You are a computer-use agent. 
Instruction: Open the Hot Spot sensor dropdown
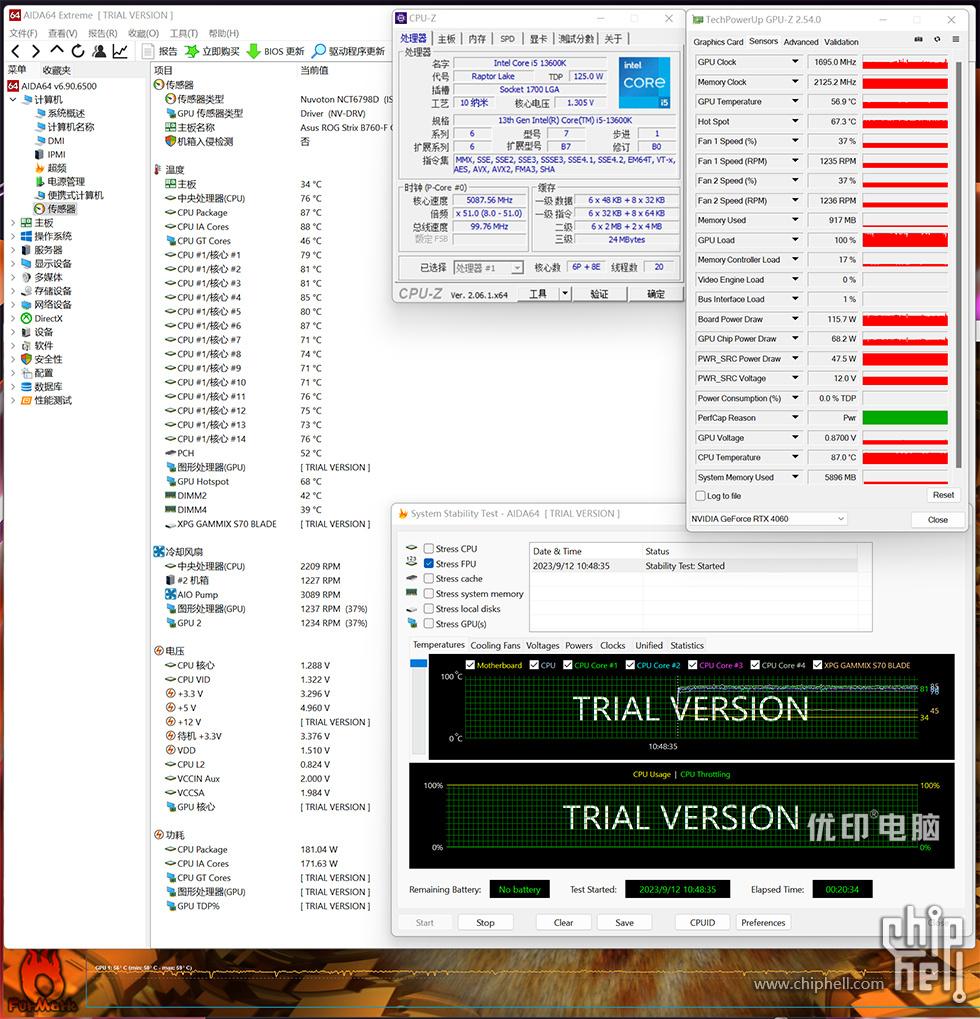pyautogui.click(x=795, y=122)
